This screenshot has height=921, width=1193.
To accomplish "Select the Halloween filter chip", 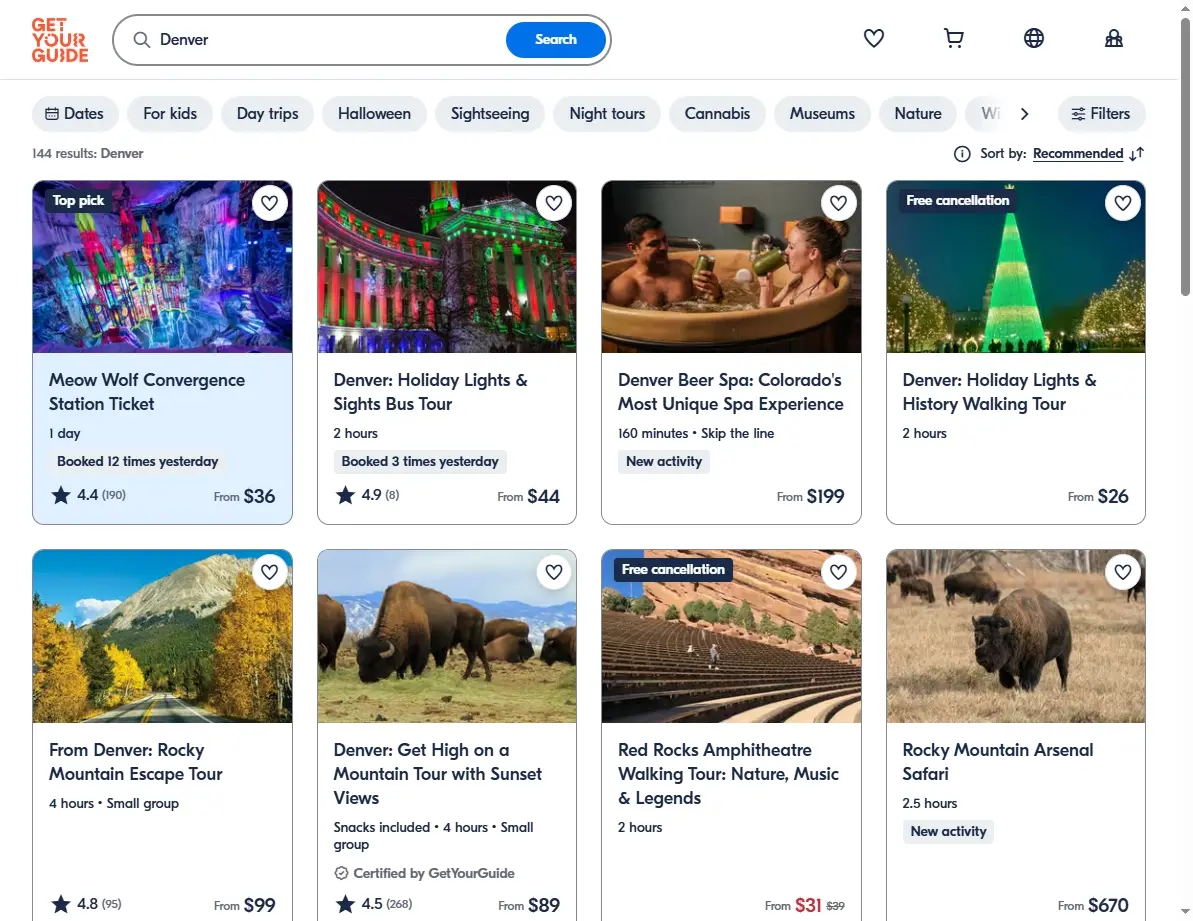I will point(374,114).
